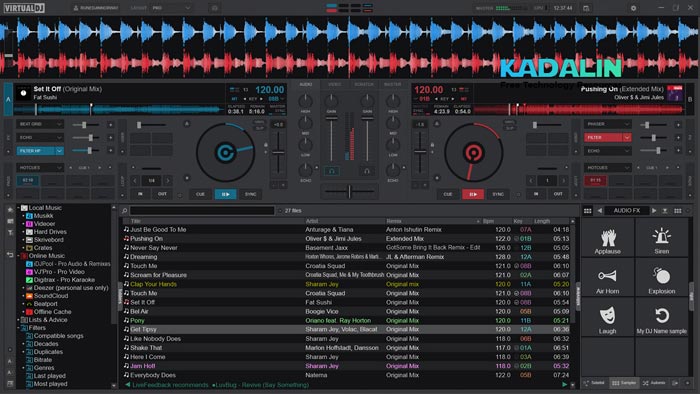Image resolution: width=700 pixels, height=394 pixels.
Task: Fire the Explosion sample pad
Action: tap(661, 281)
